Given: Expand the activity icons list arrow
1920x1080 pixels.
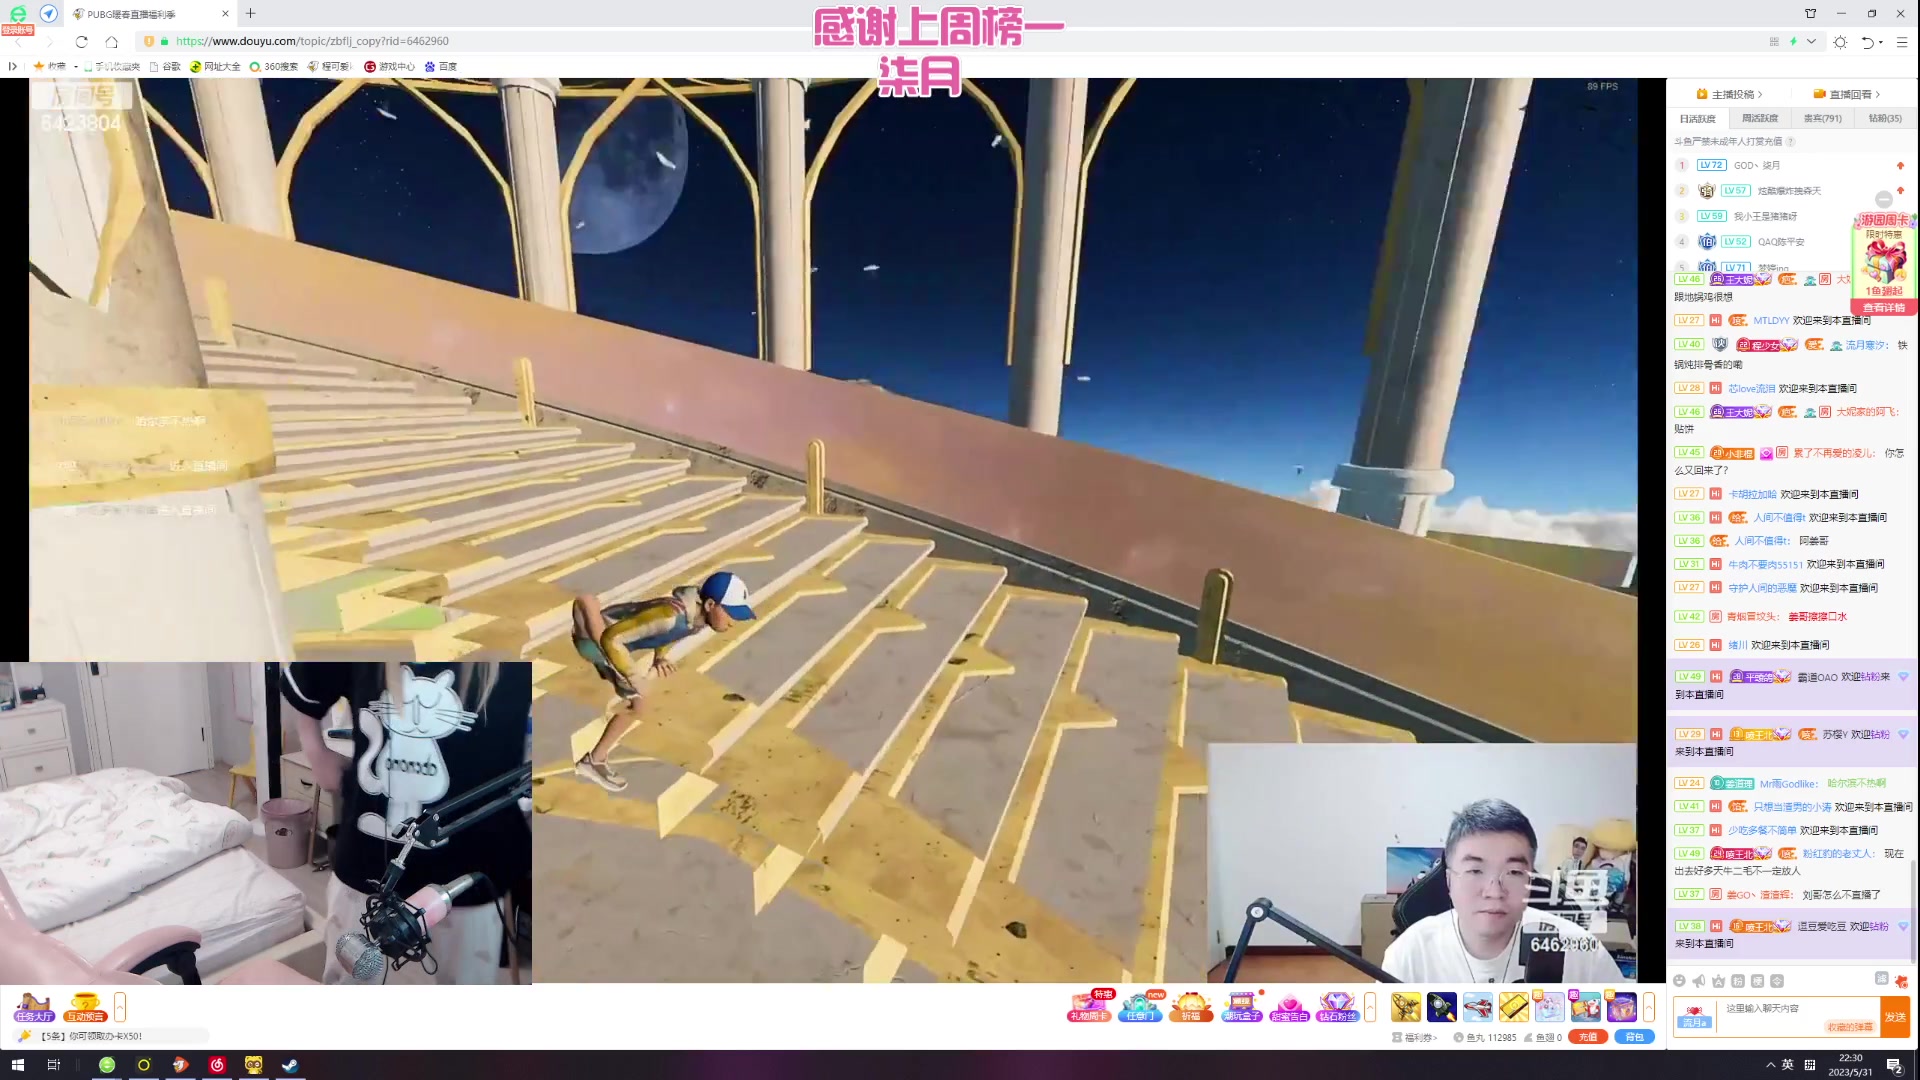Looking at the screenshot, I should pos(1370,1007).
